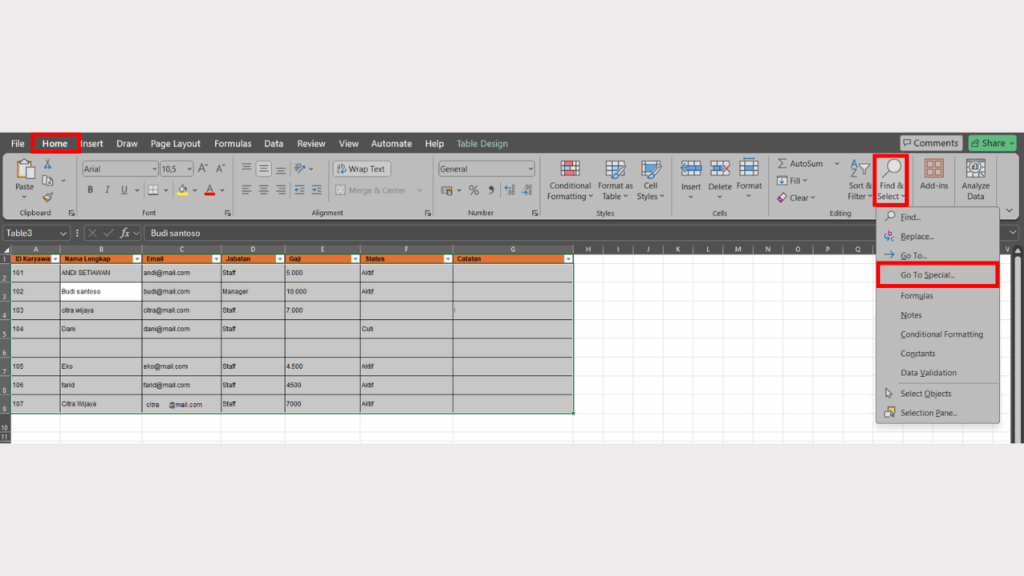
Task: Click the Insert Function fx icon
Action: (125, 233)
